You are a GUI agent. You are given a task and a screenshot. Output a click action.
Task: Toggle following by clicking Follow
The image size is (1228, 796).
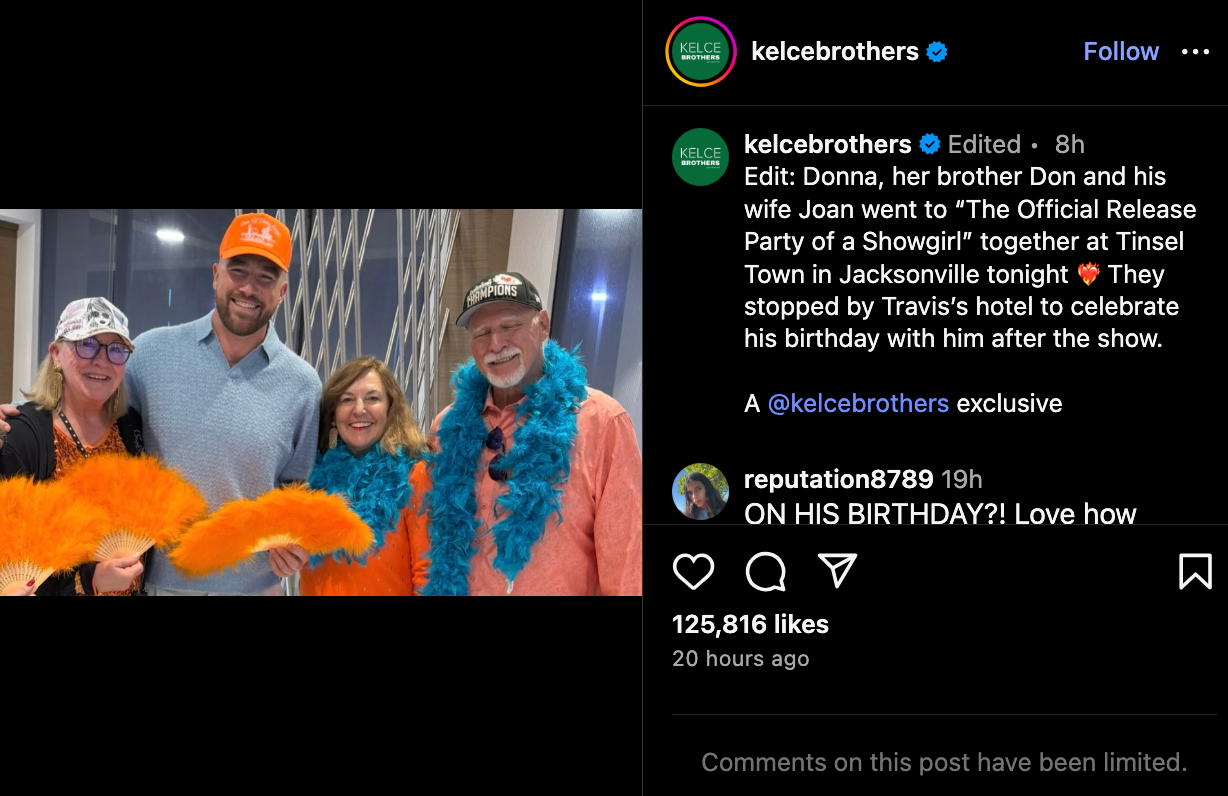(1121, 51)
